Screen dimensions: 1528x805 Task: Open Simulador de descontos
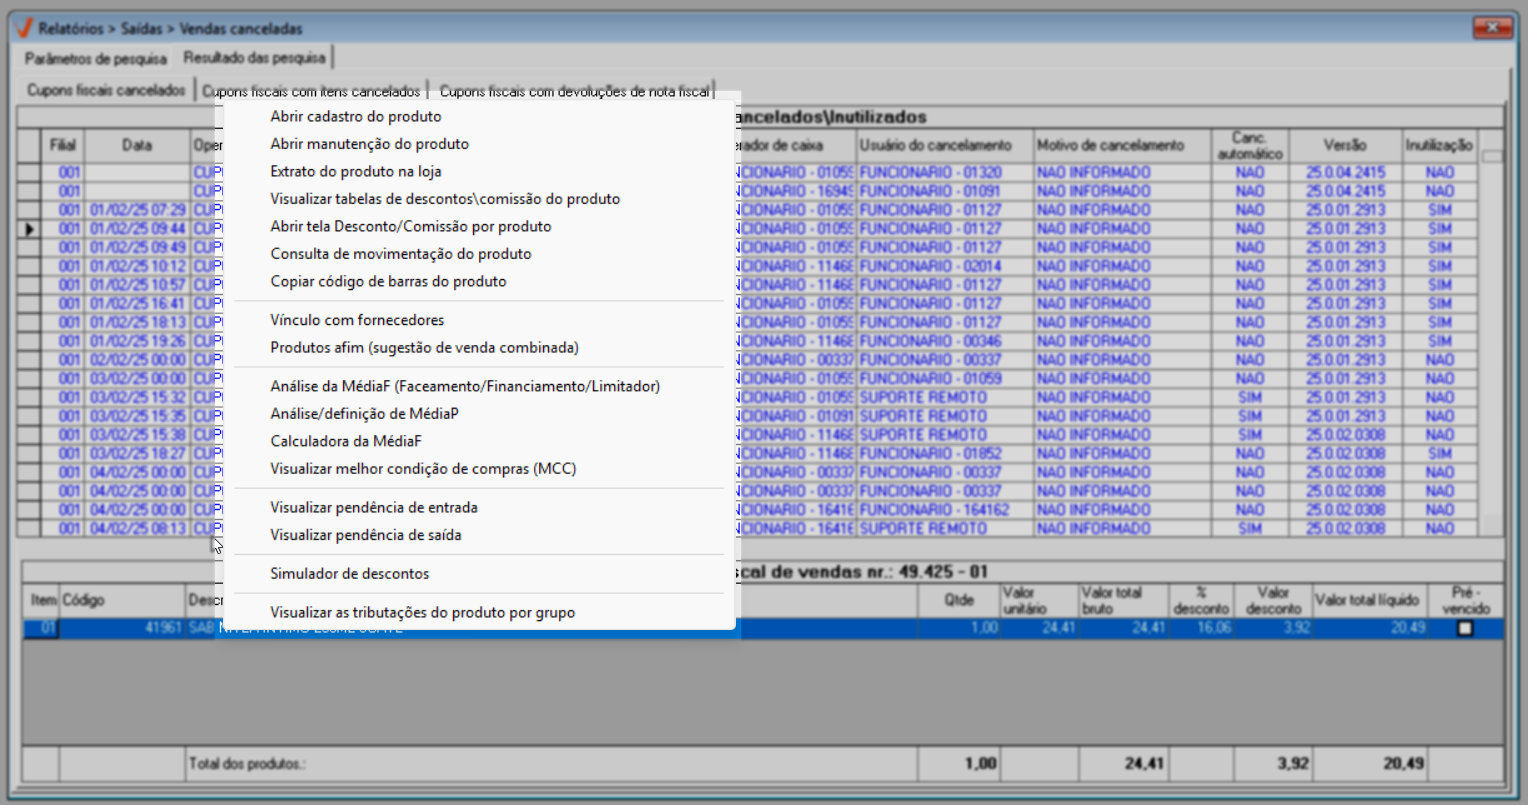[349, 574]
